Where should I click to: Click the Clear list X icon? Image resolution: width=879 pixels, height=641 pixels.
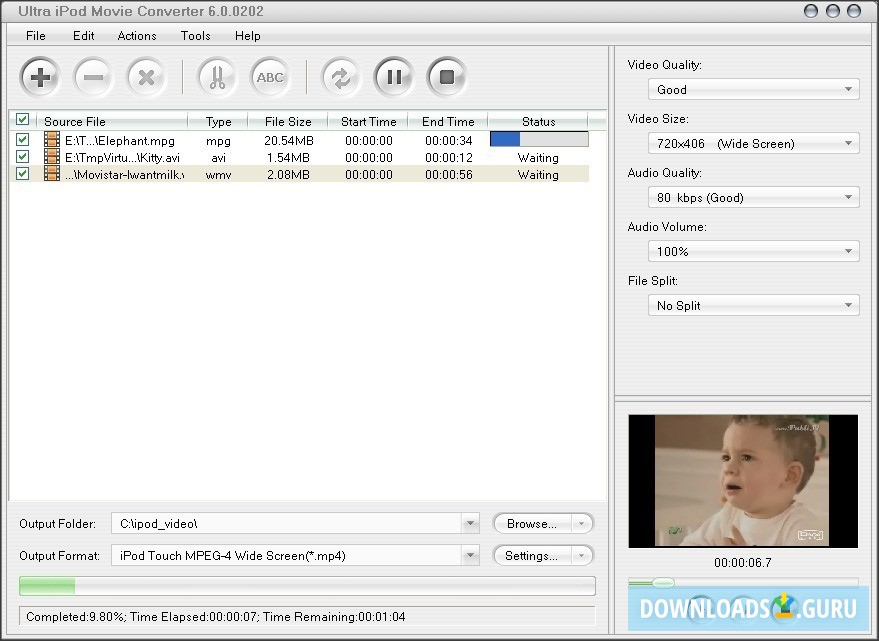click(x=146, y=77)
